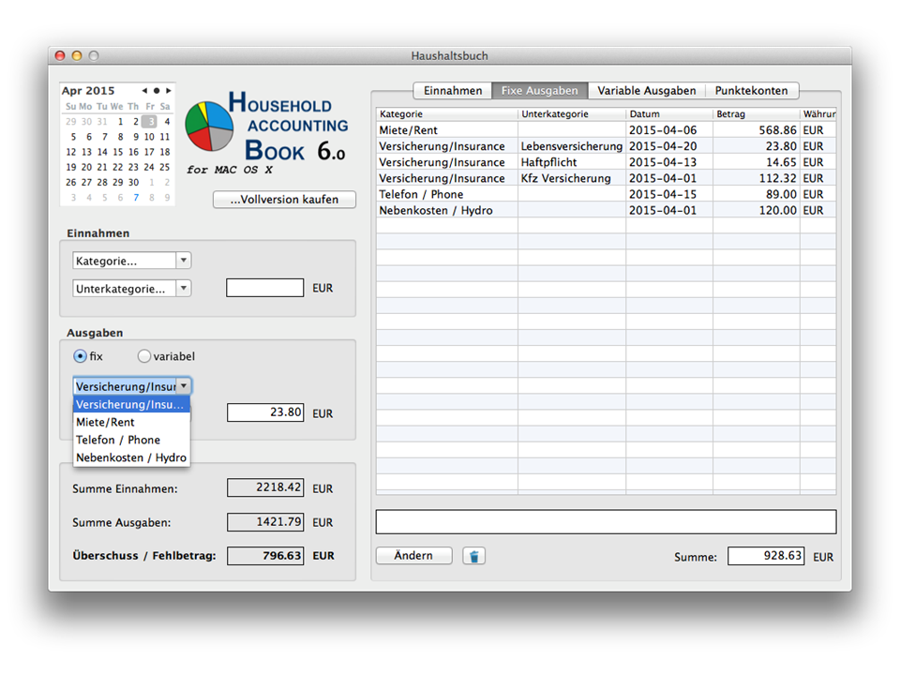
Task: Select the 'variabel' radio button
Action: click(x=144, y=356)
